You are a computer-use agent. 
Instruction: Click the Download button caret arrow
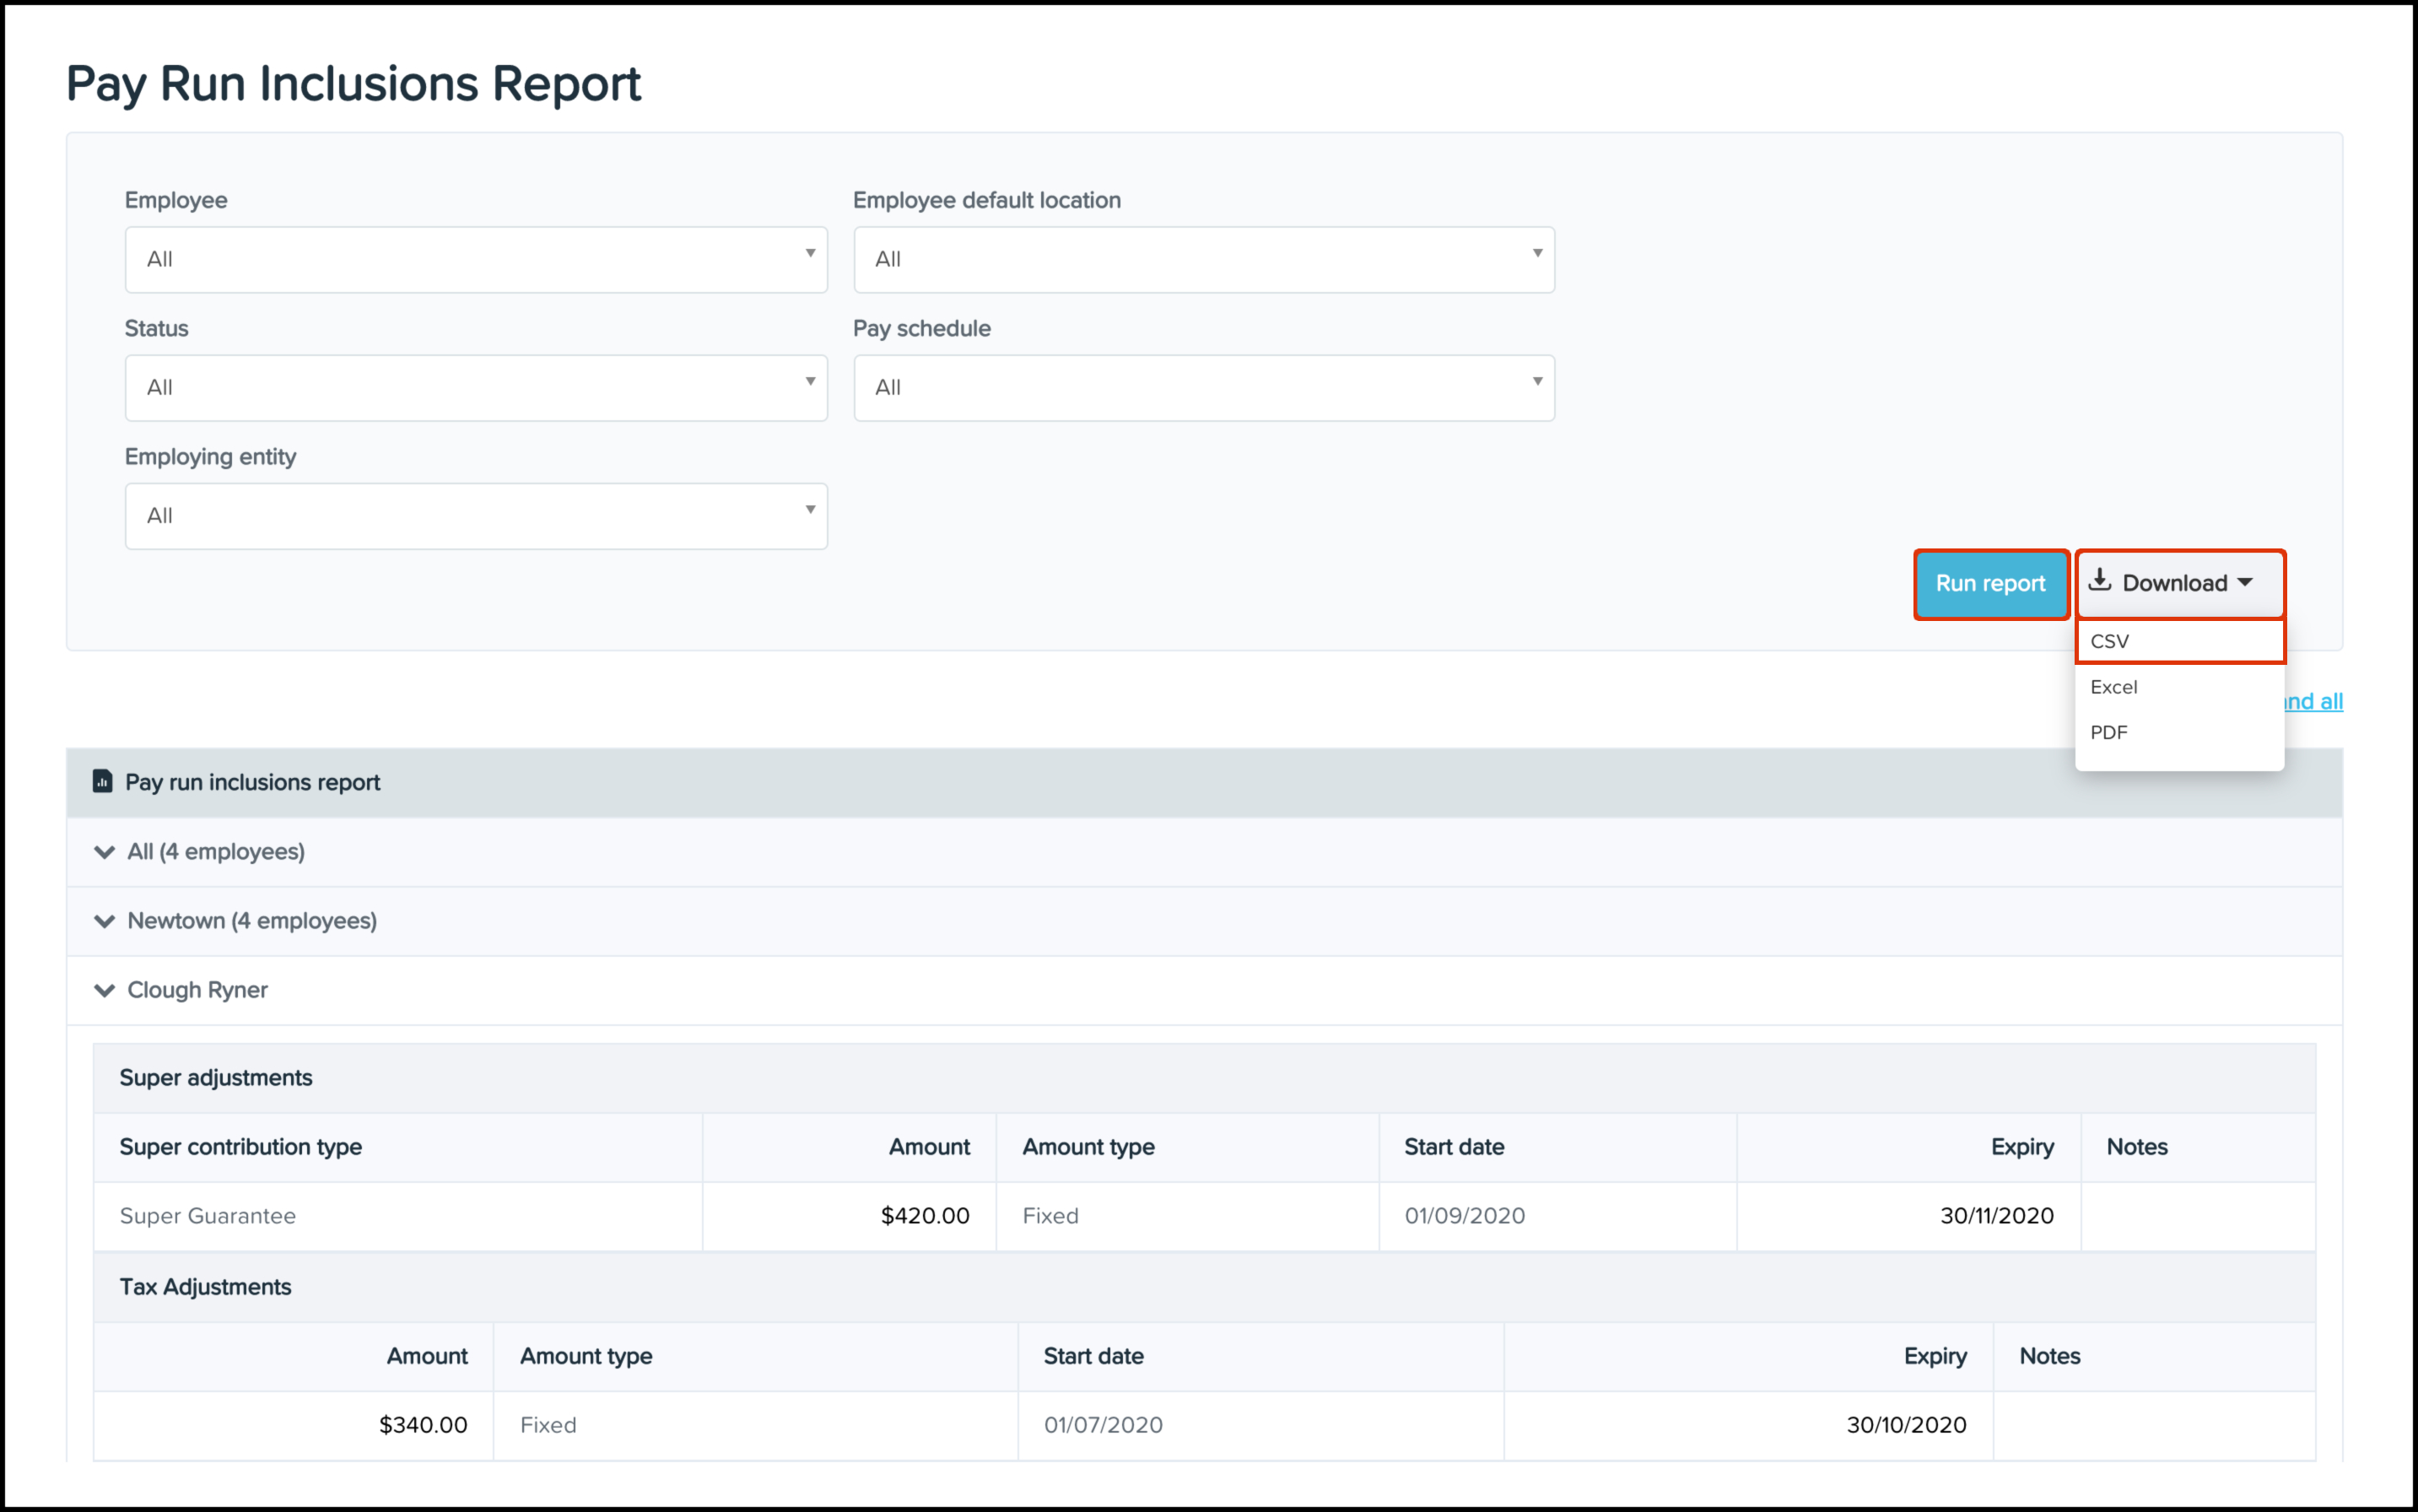2246,583
